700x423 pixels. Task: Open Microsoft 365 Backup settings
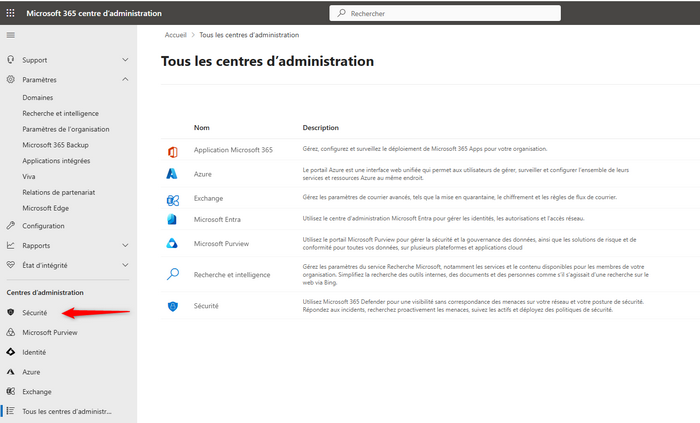[x=55, y=145]
